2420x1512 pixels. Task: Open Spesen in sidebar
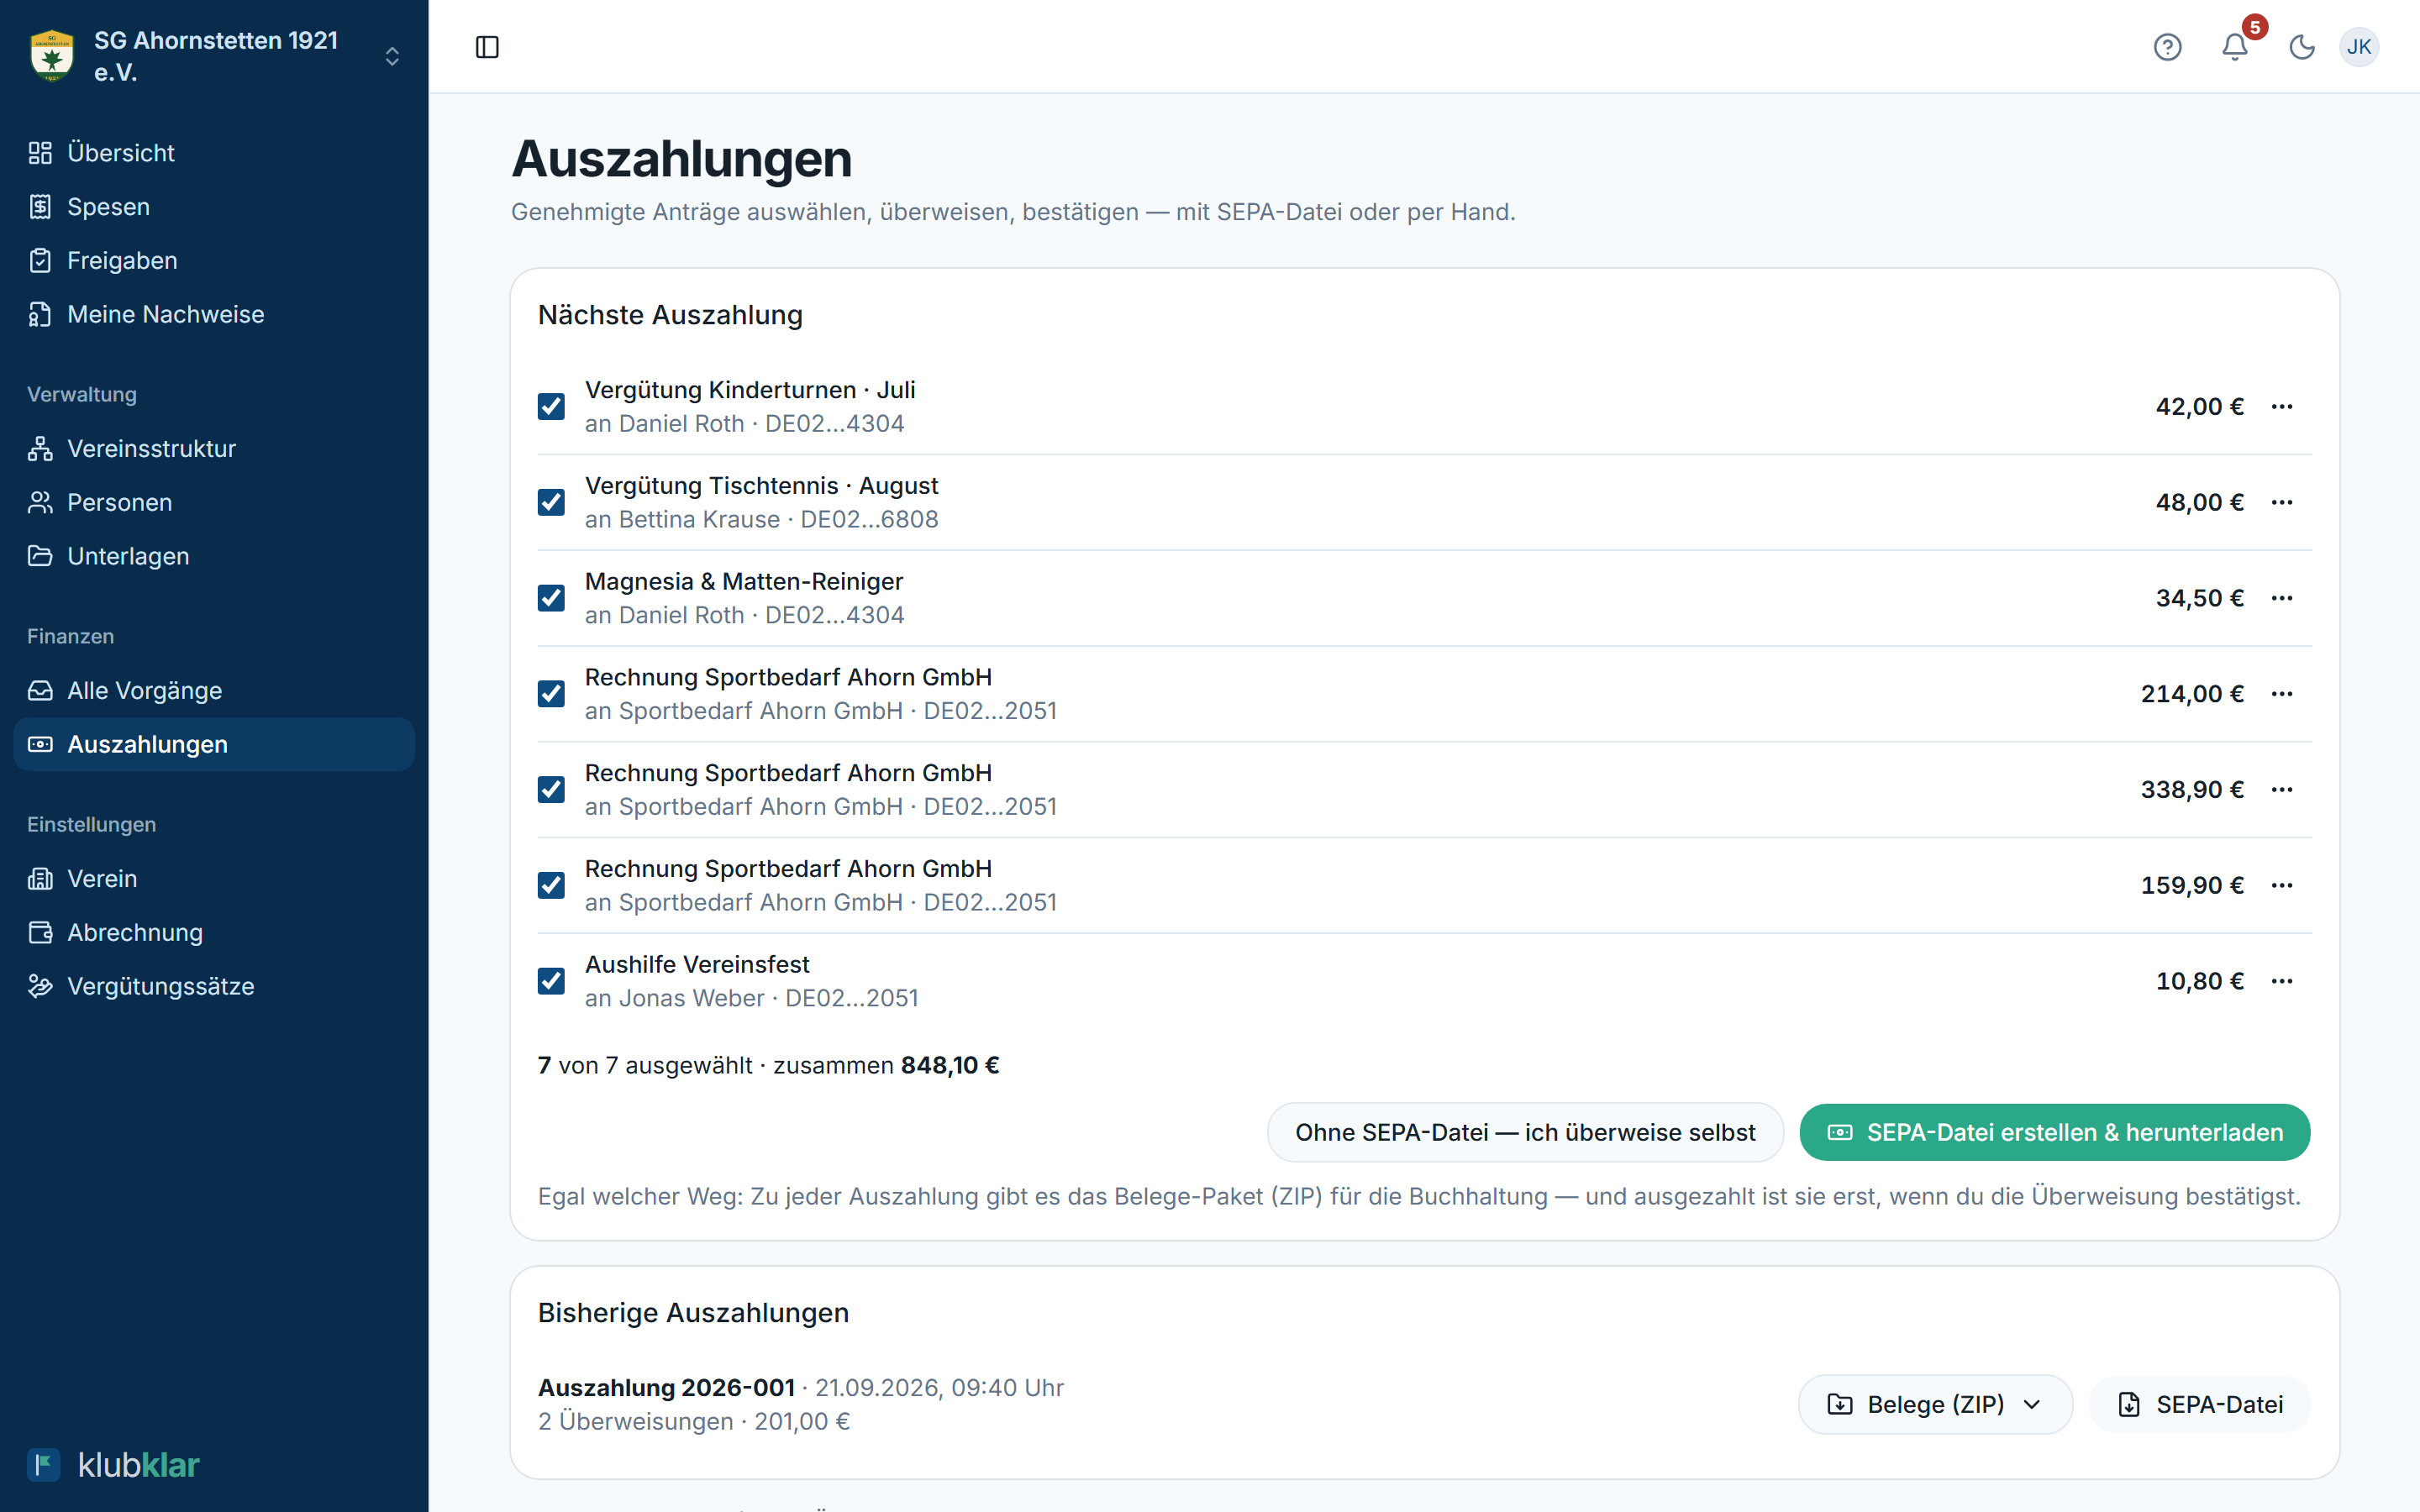pyautogui.click(x=214, y=206)
